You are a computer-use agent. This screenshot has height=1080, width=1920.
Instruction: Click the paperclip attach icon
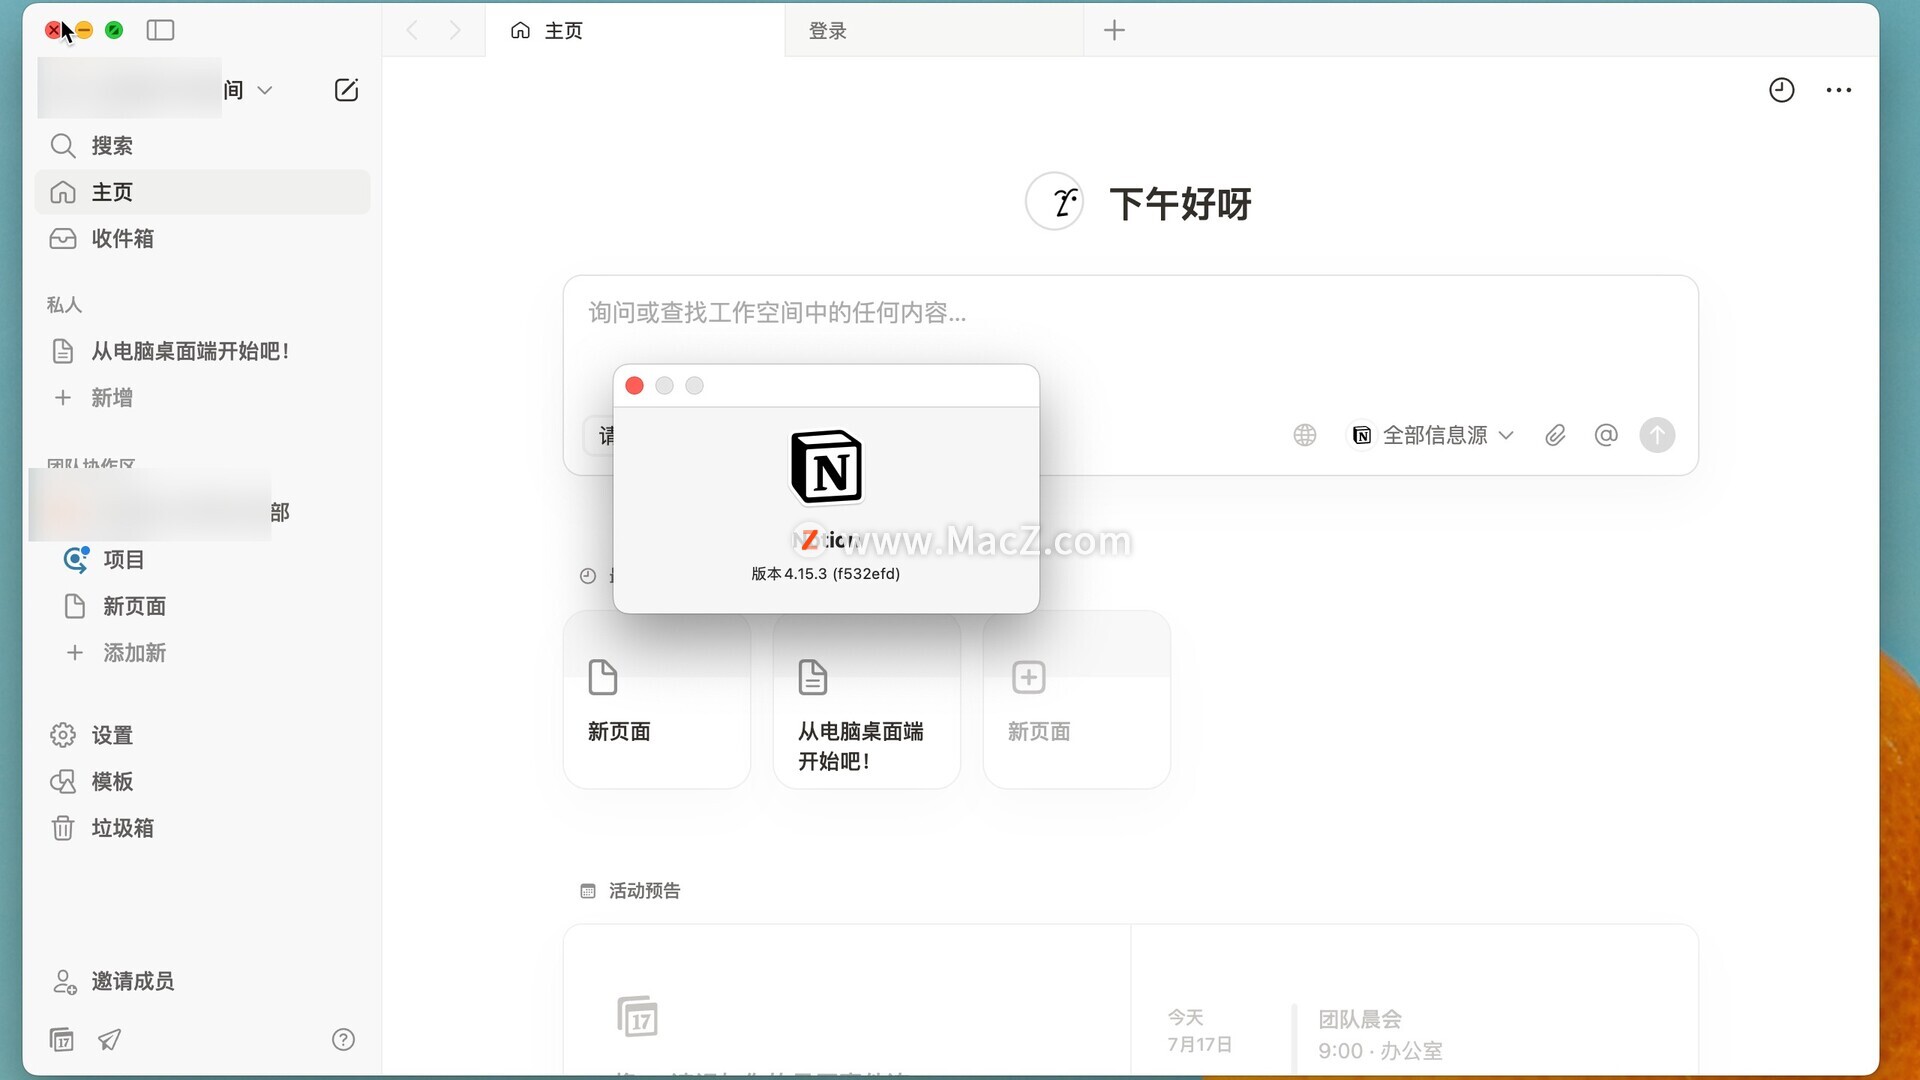tap(1555, 435)
